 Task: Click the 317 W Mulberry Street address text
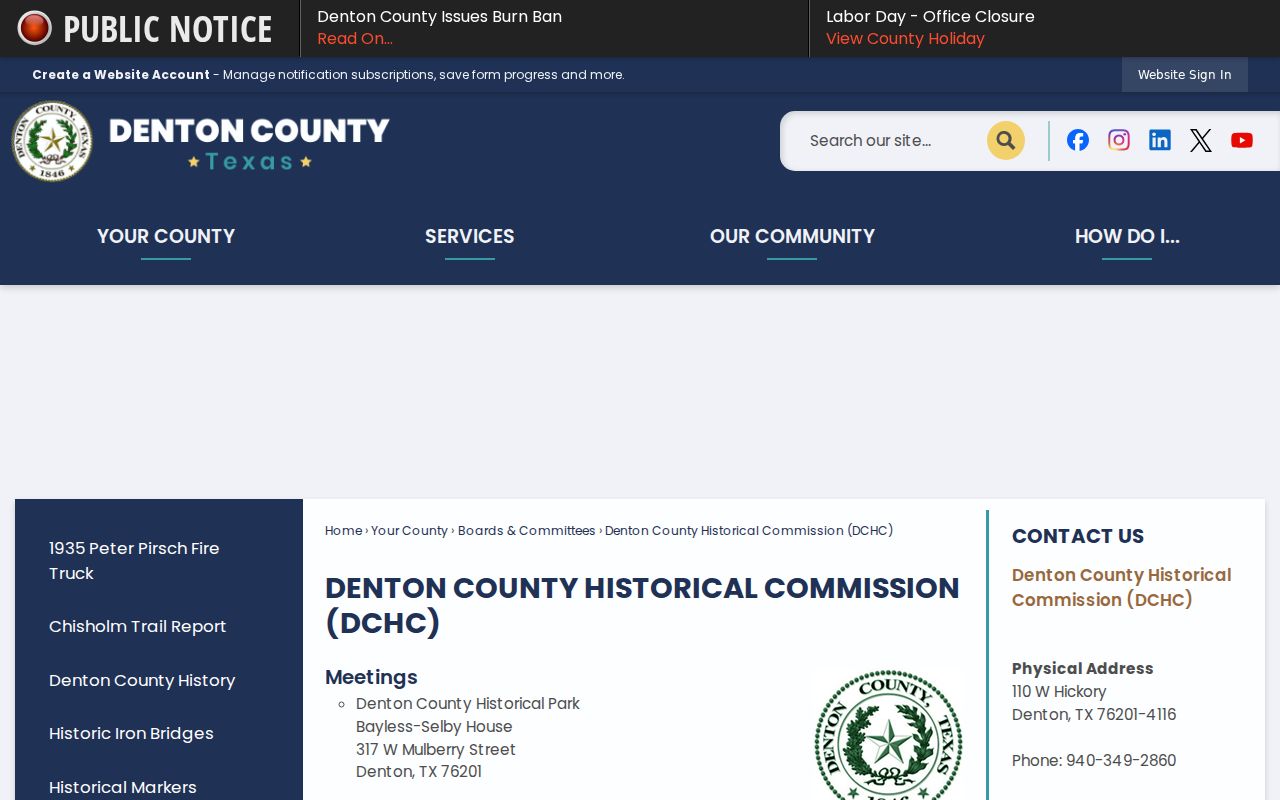436,750
